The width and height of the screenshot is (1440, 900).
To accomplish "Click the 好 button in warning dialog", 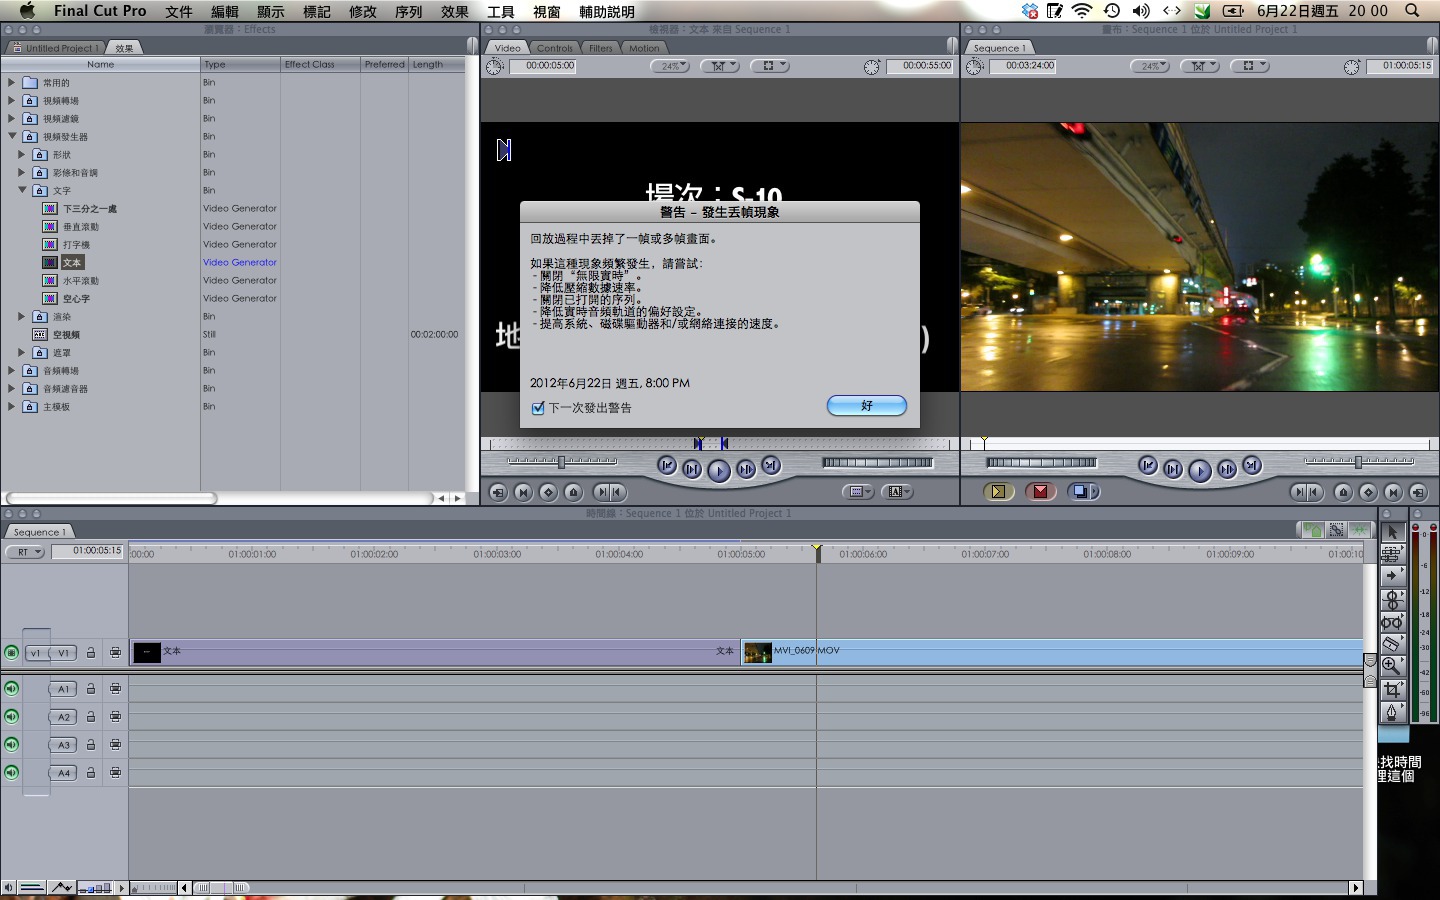I will click(x=866, y=405).
